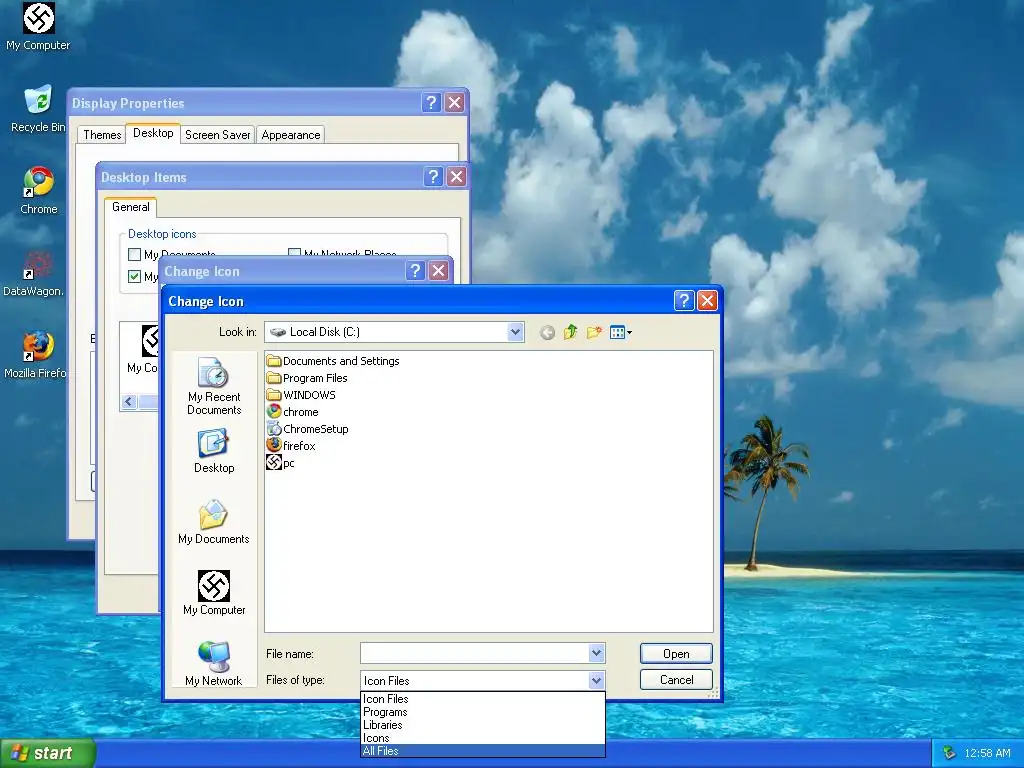Image resolution: width=1024 pixels, height=768 pixels.
Task: Click the My Computer icon in Desktop Items list
Action: pos(144,350)
